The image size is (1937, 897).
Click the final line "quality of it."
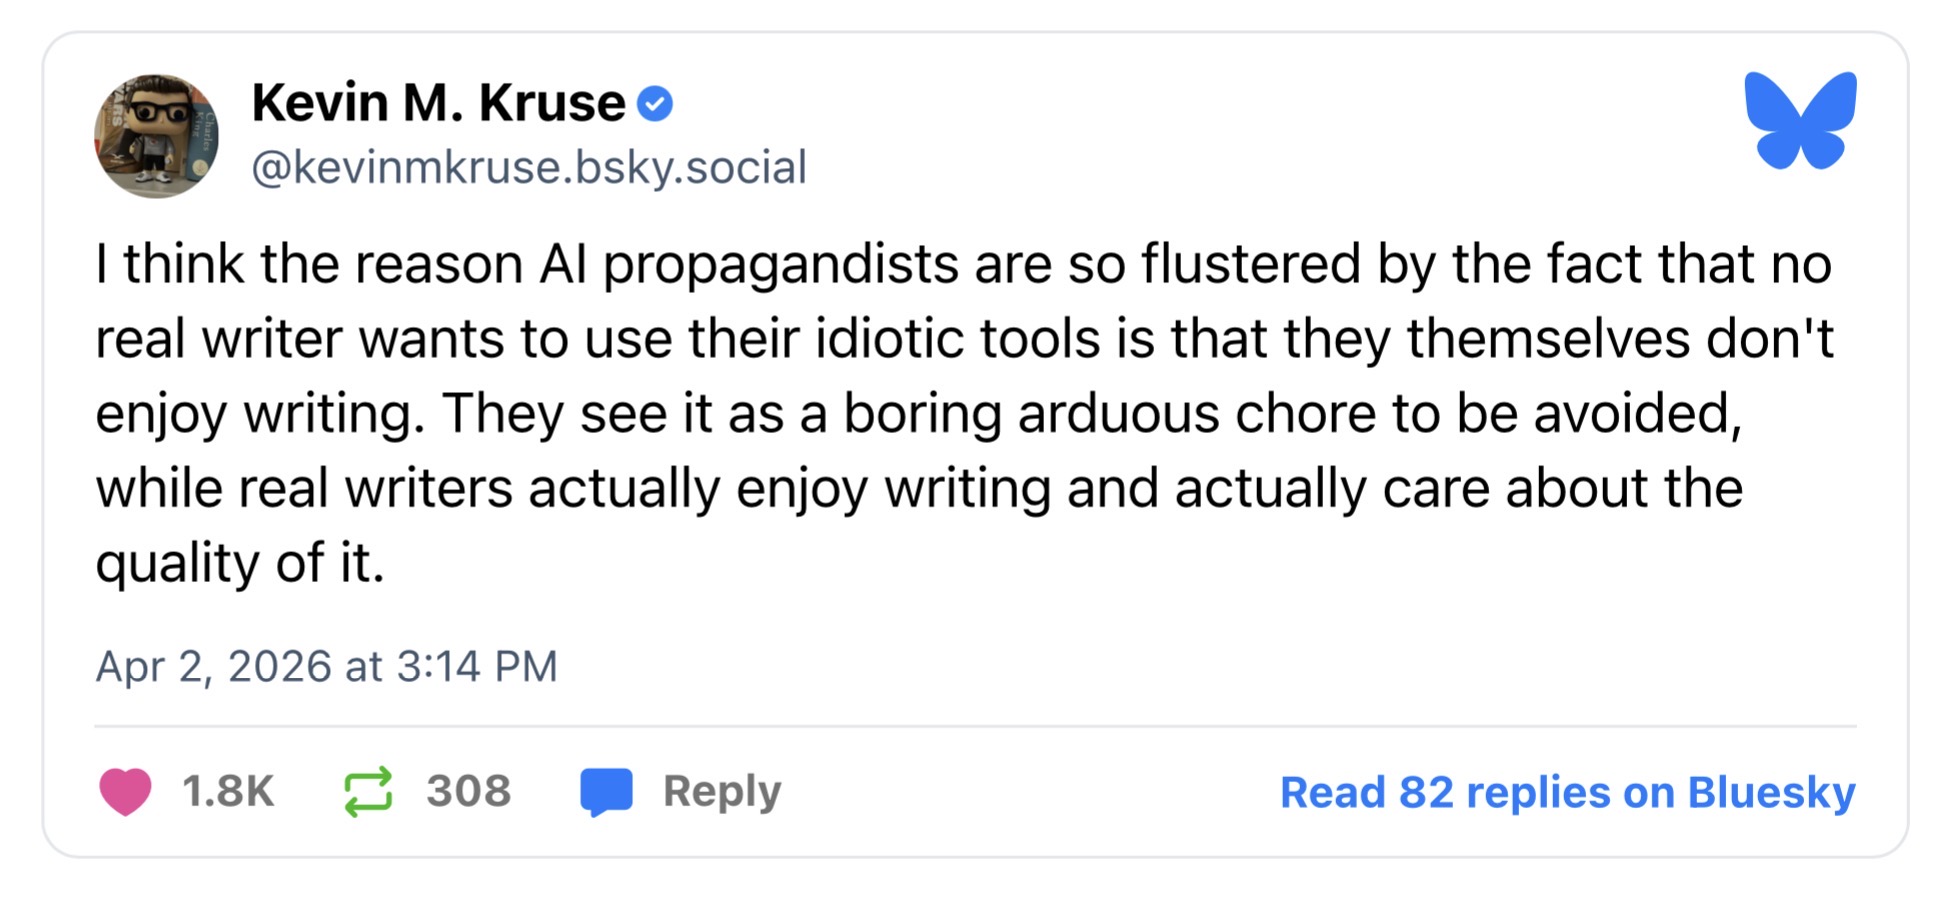(x=240, y=563)
